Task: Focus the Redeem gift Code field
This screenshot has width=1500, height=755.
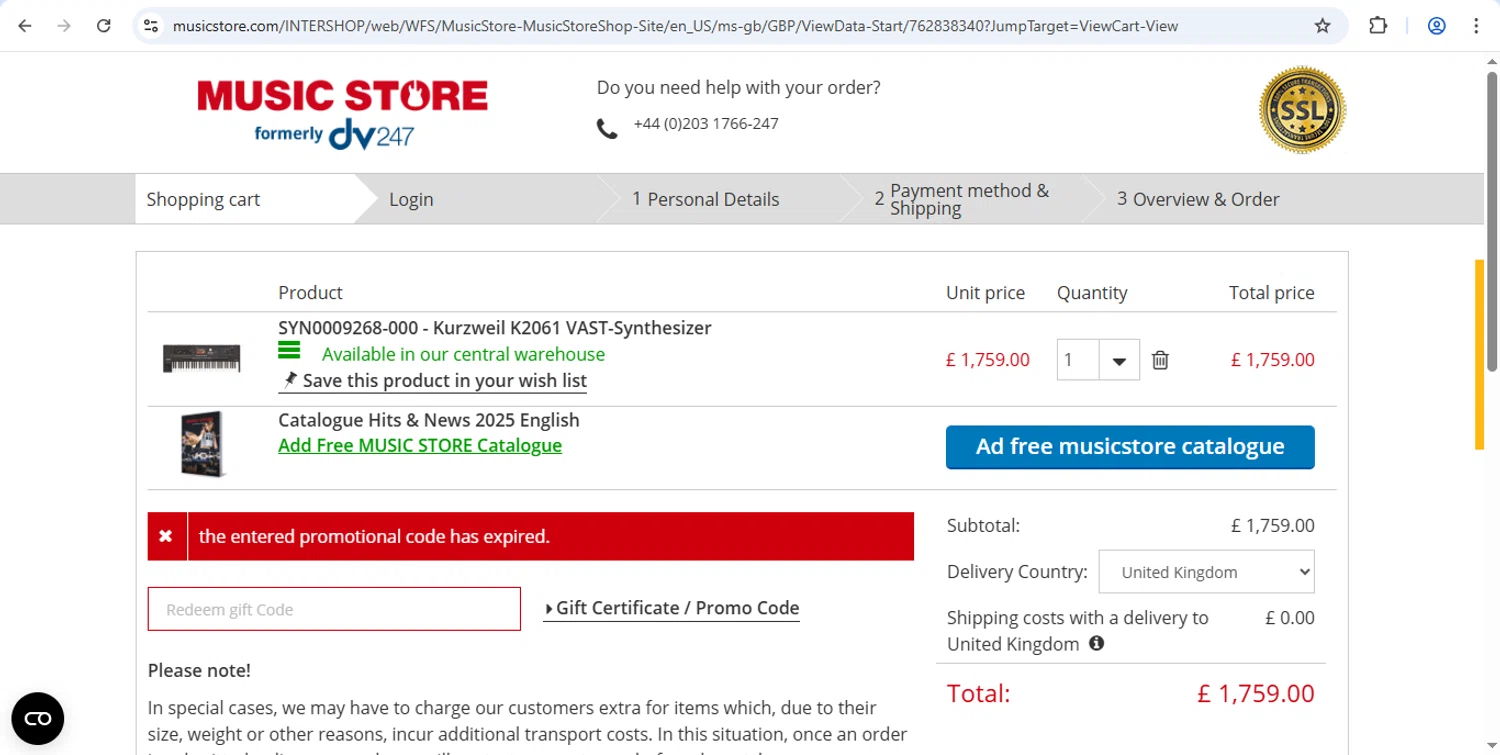Action: (334, 609)
